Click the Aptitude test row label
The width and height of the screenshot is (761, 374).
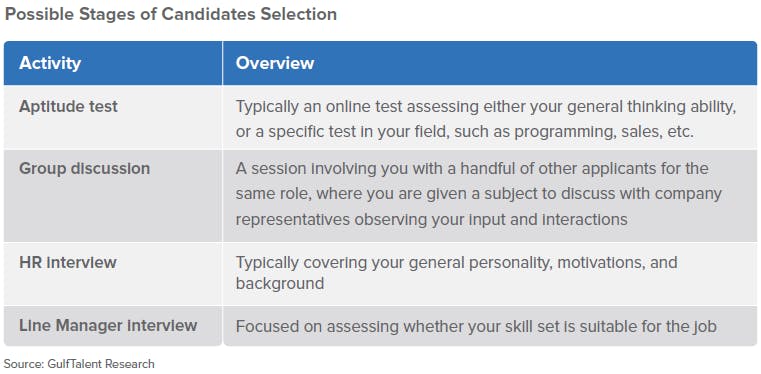tap(68, 107)
